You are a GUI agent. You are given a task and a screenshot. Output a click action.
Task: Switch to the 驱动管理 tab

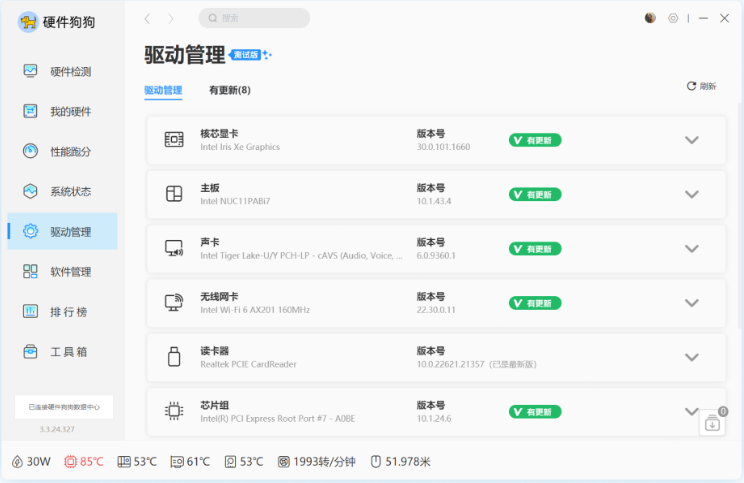coord(163,90)
